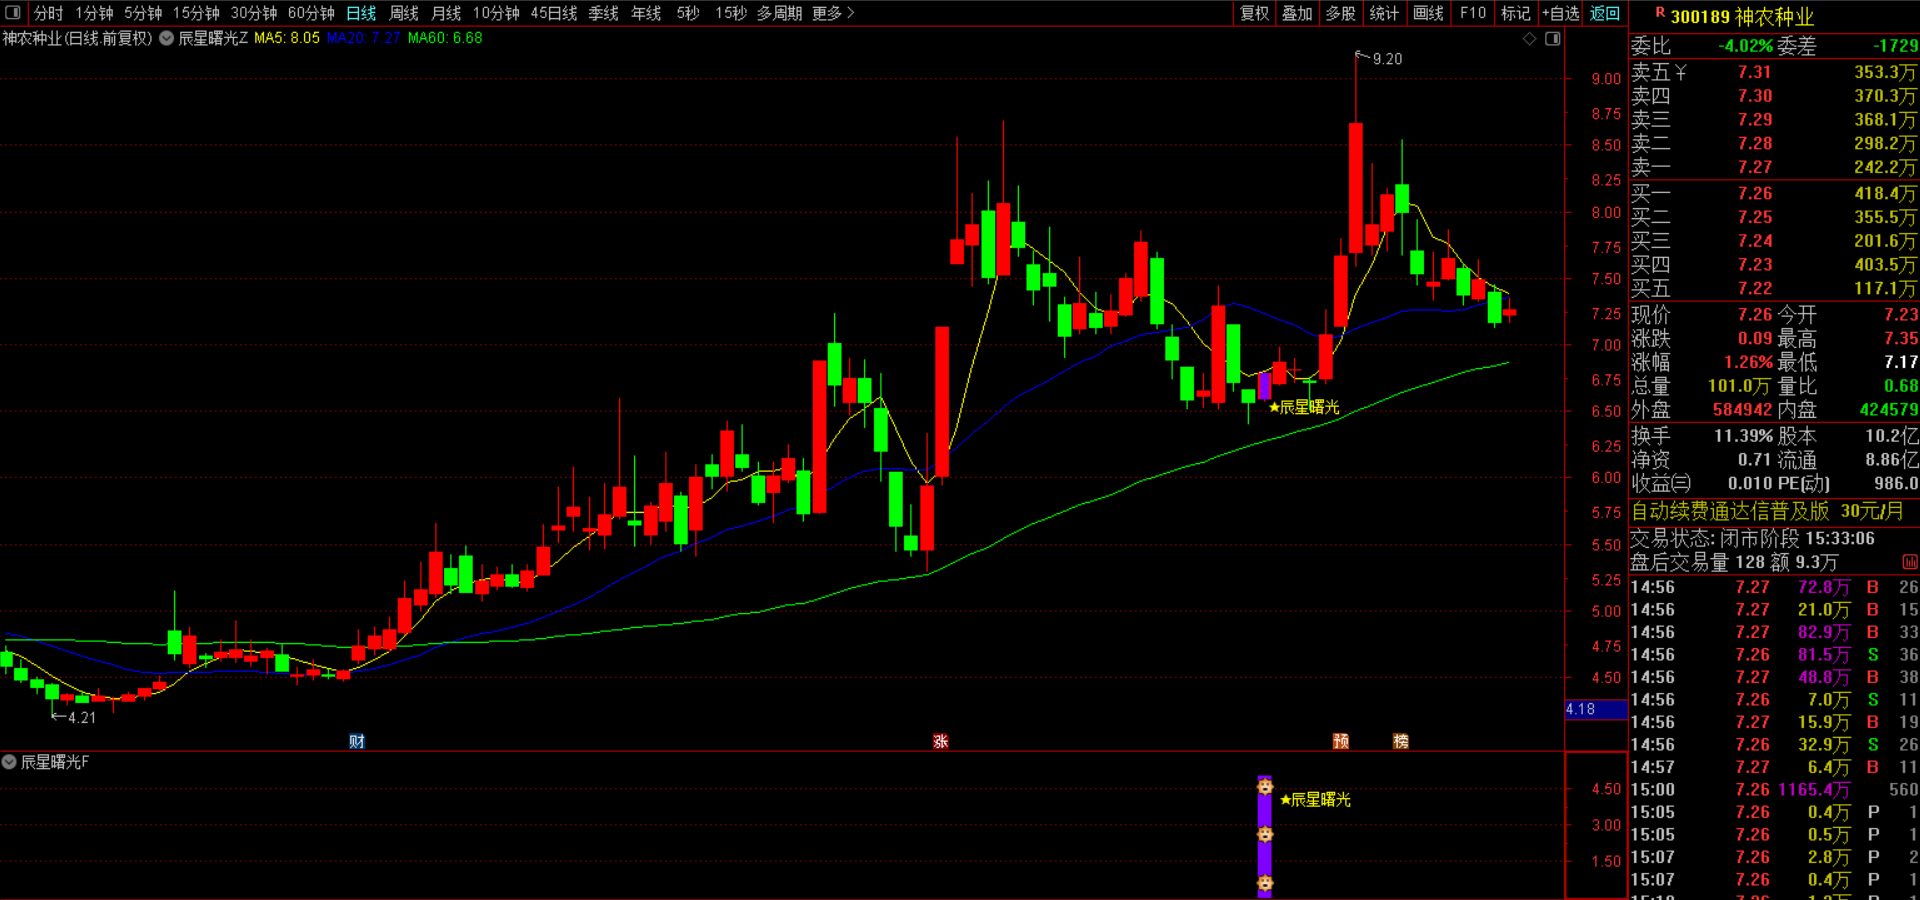Click the 涨 marker icon on the timeline
Viewport: 1920px width, 900px height.
click(x=940, y=741)
